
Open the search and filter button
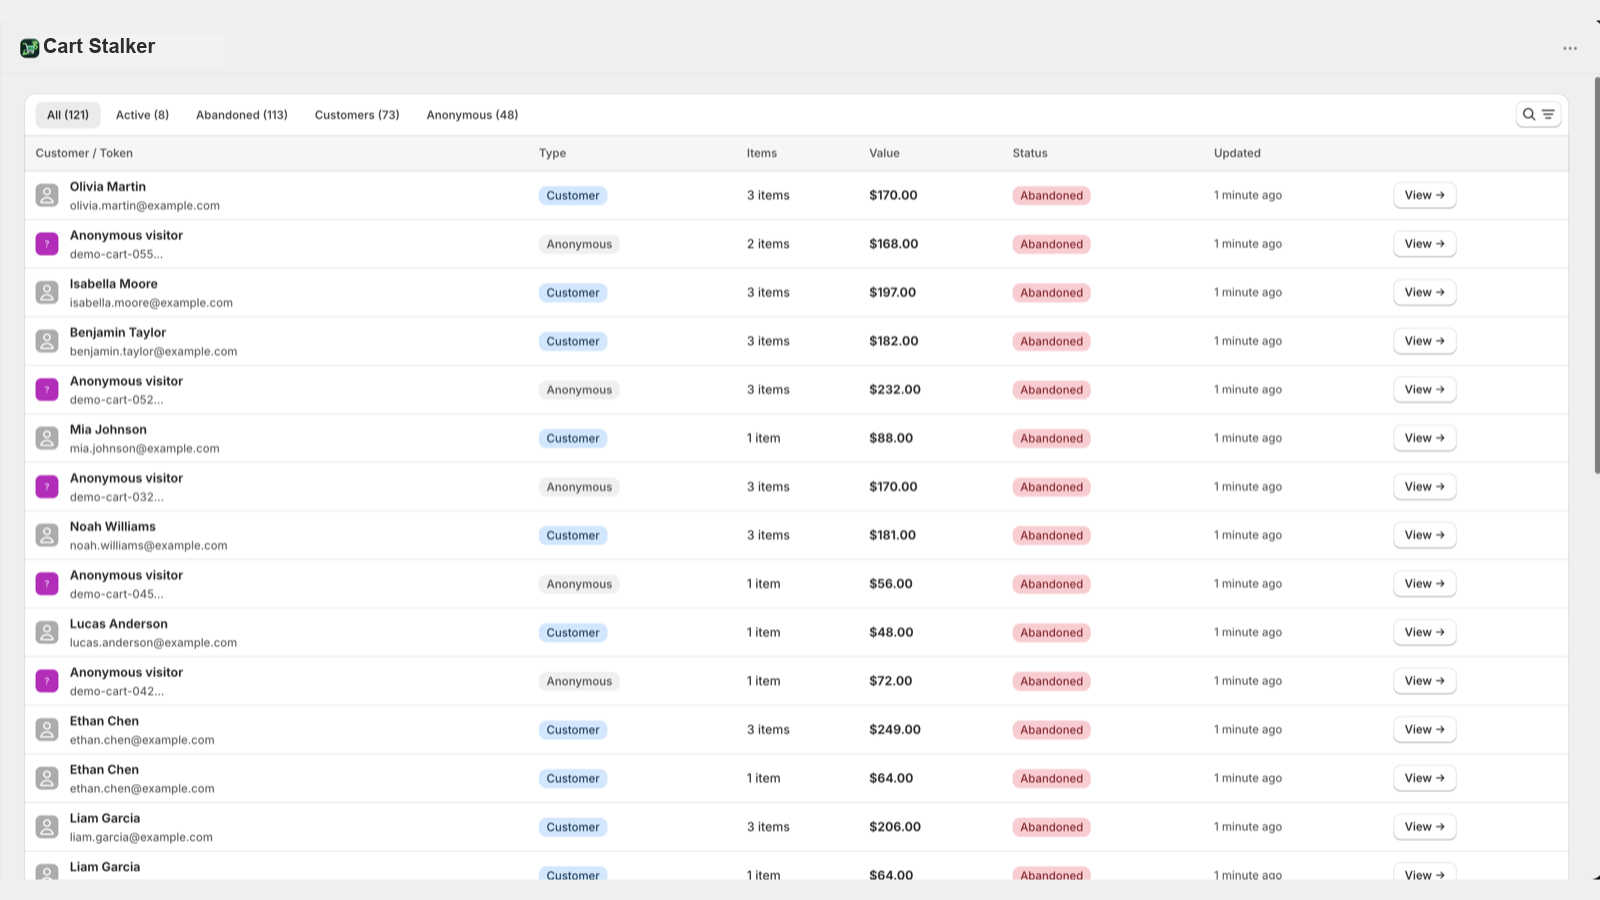tap(1538, 114)
